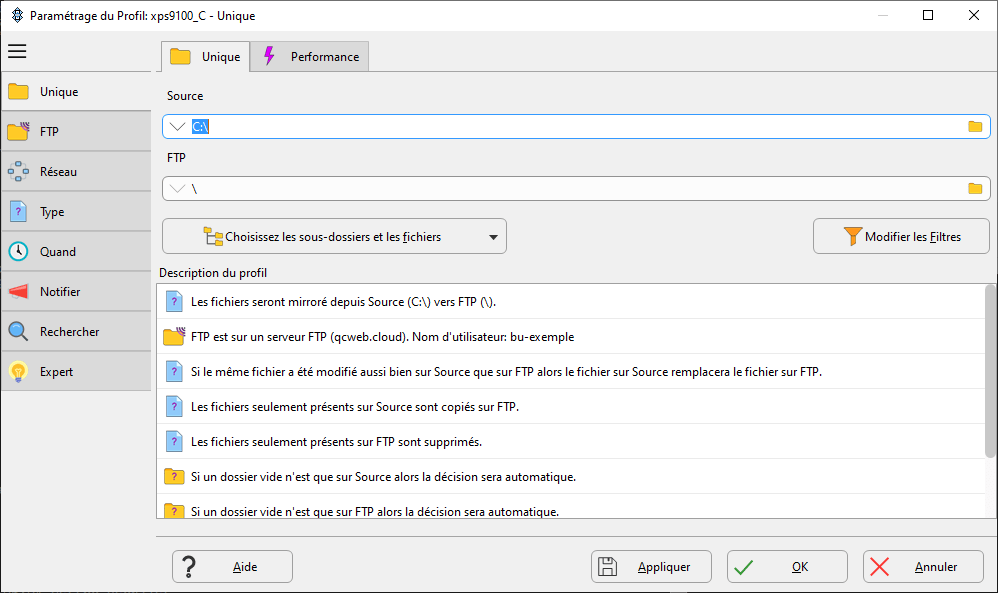Click the folder-tree icon on sous-dossiers button
The height and width of the screenshot is (593, 998).
tap(213, 236)
